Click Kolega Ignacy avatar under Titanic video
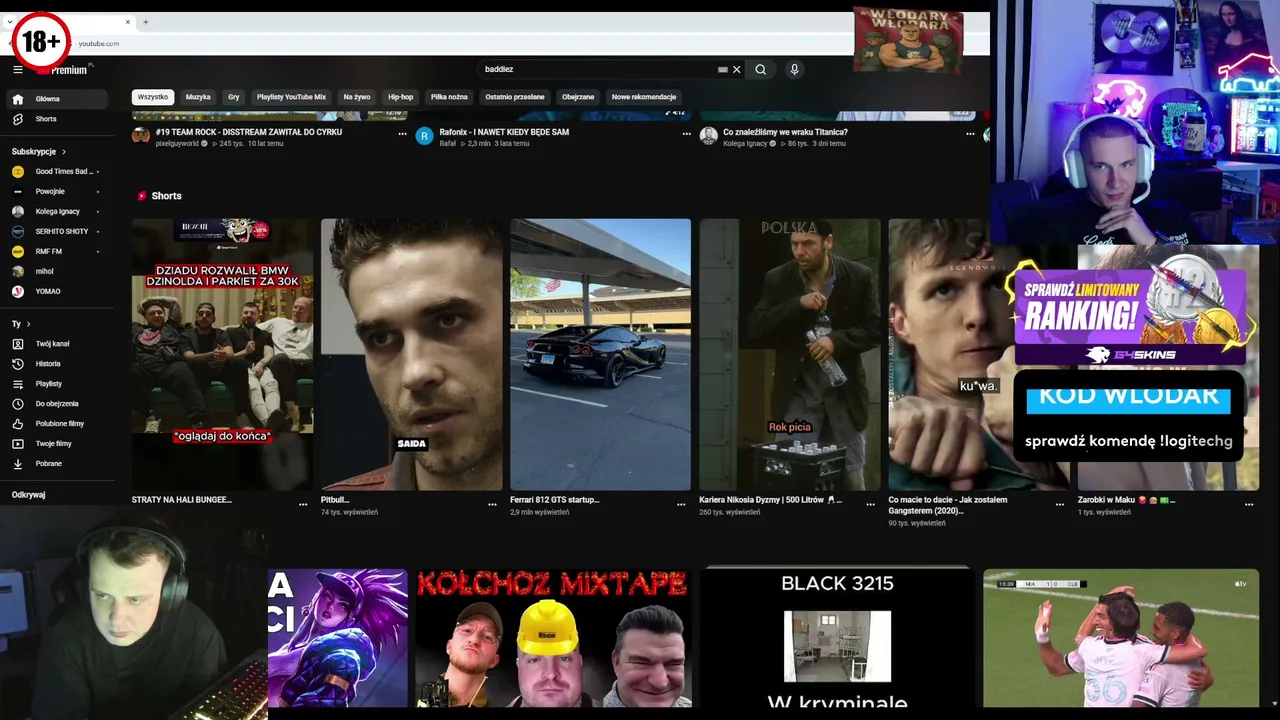 tap(708, 135)
